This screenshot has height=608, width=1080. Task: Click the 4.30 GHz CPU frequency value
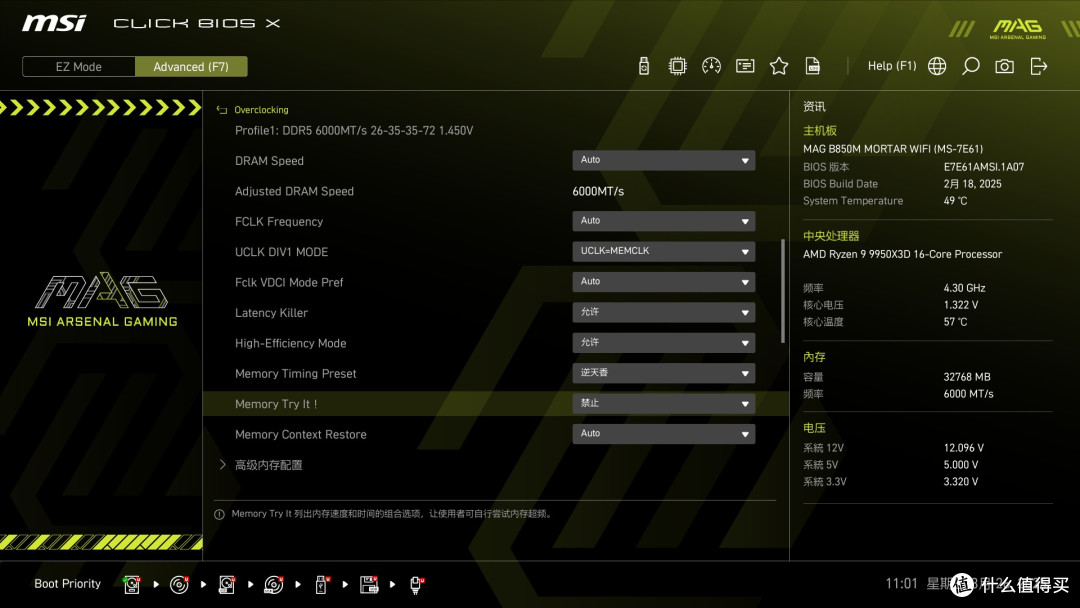[x=964, y=288]
